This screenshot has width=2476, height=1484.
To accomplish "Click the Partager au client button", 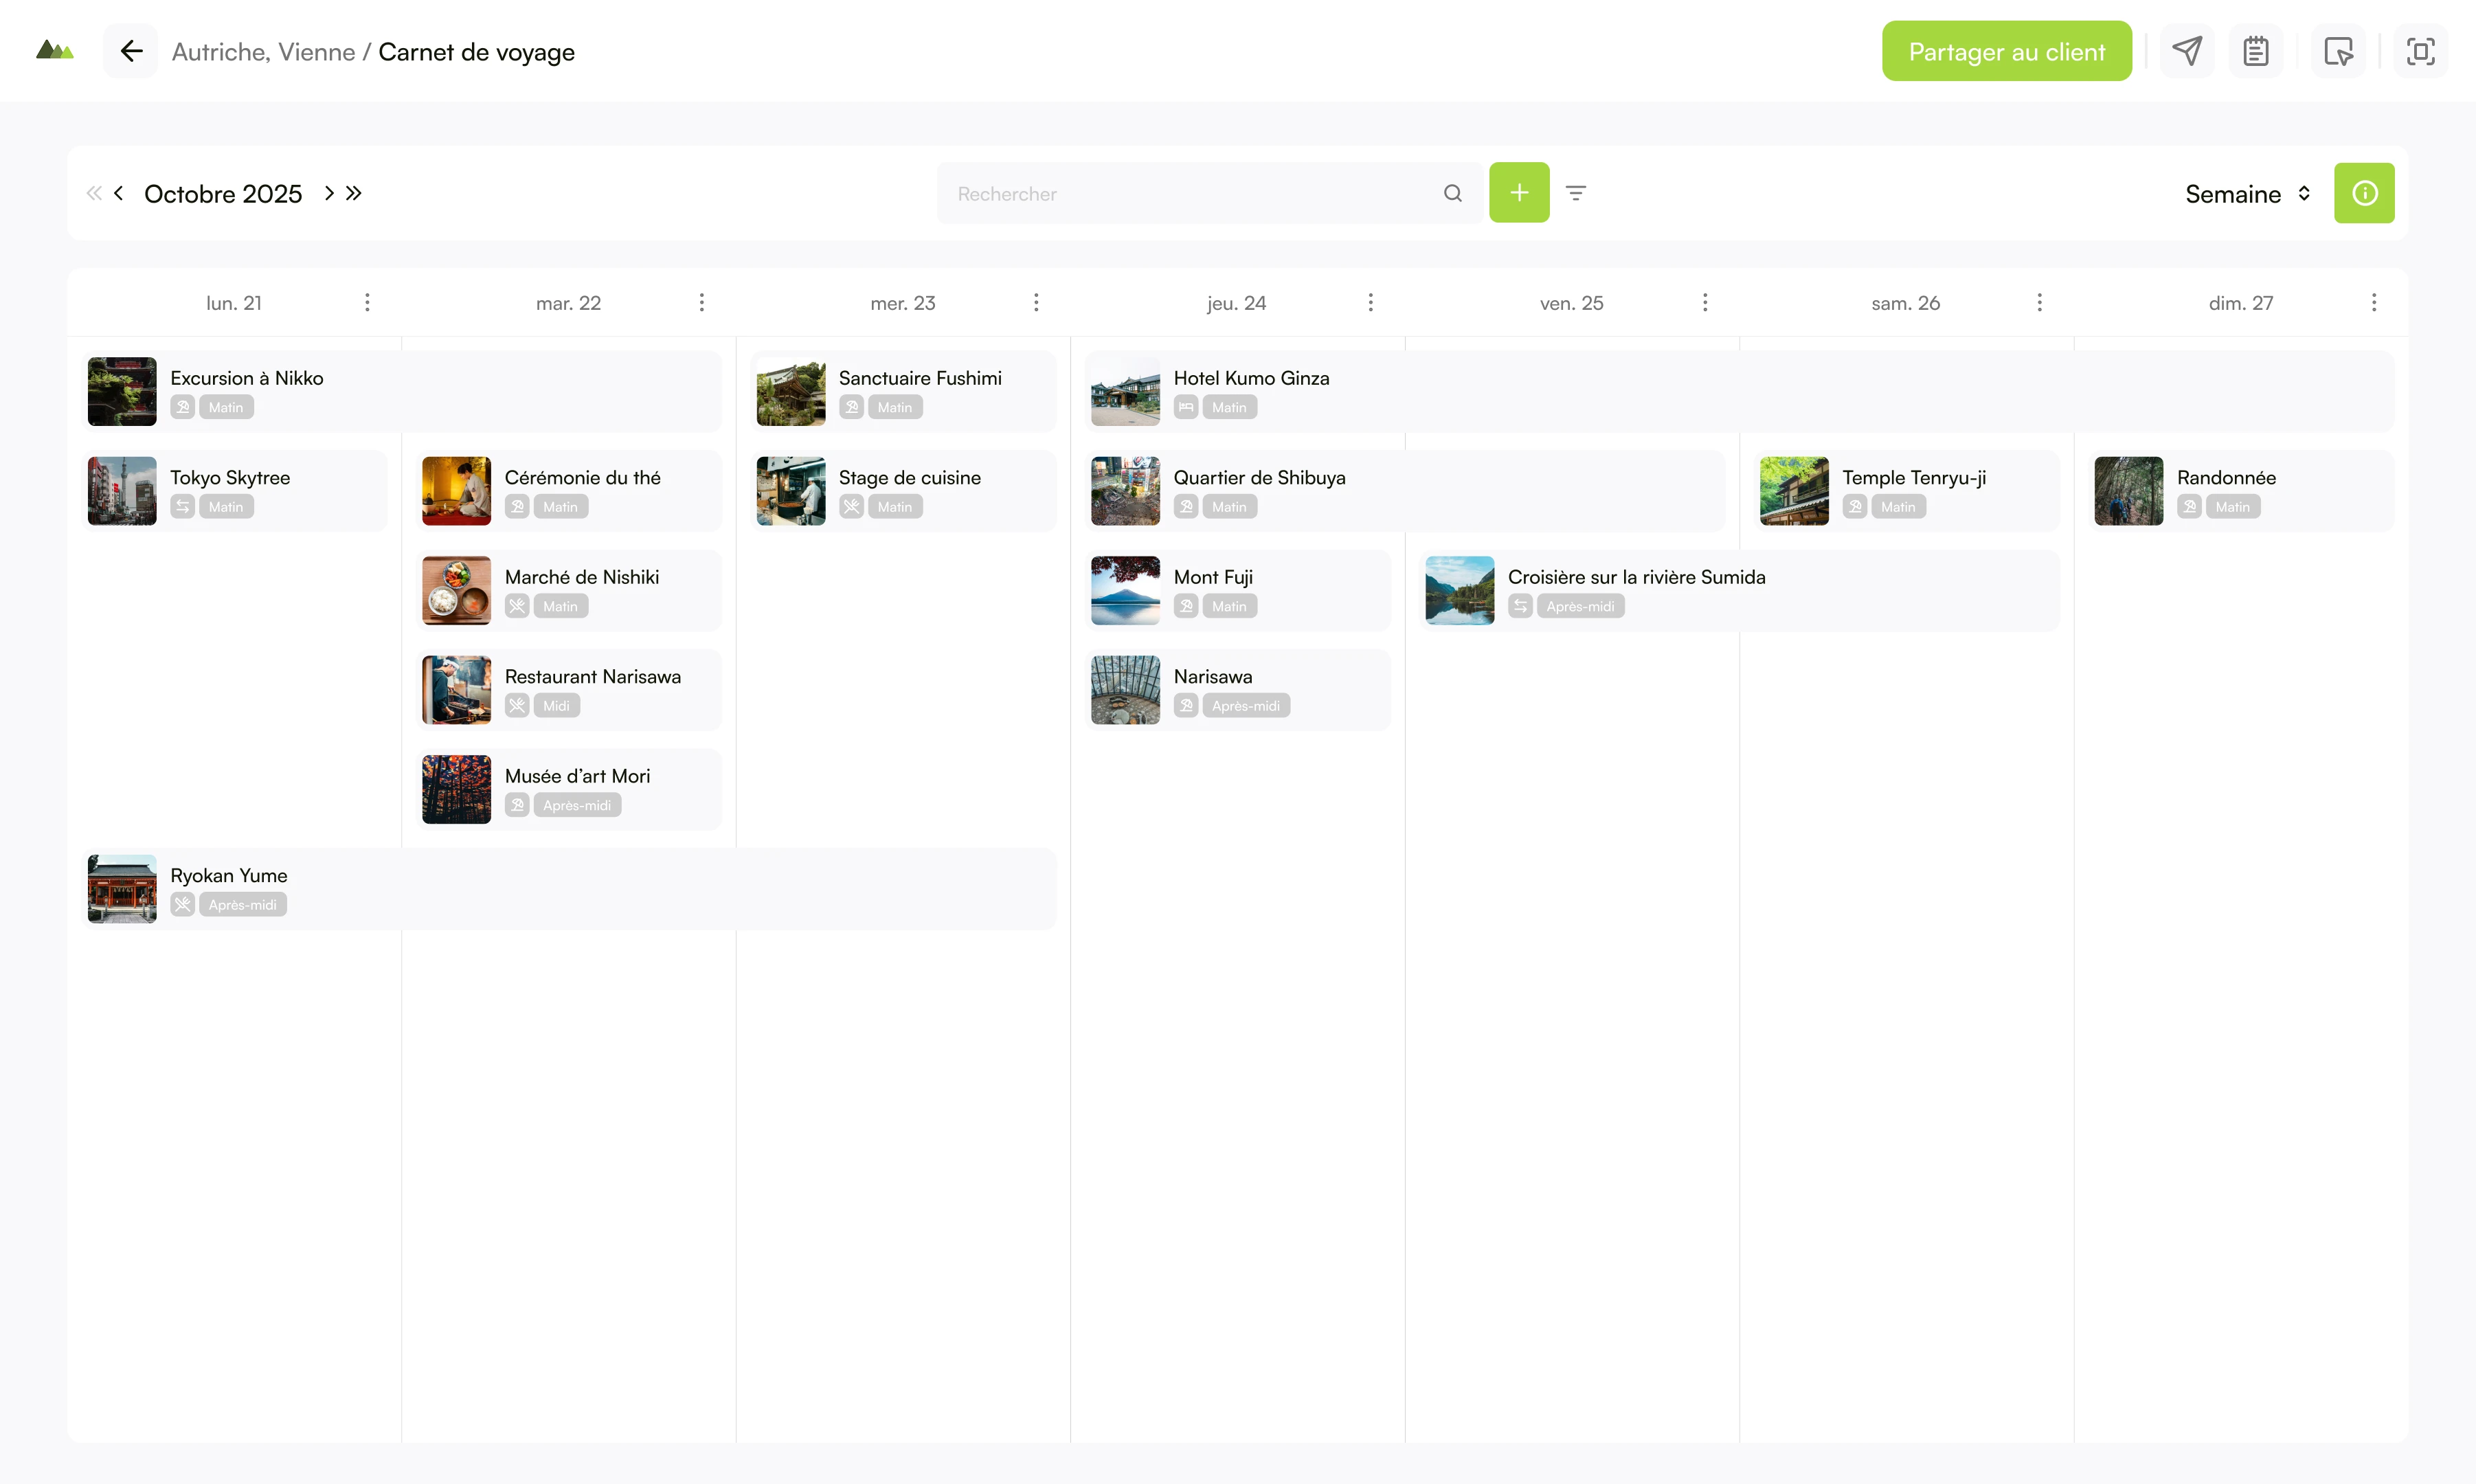I will (x=2006, y=51).
